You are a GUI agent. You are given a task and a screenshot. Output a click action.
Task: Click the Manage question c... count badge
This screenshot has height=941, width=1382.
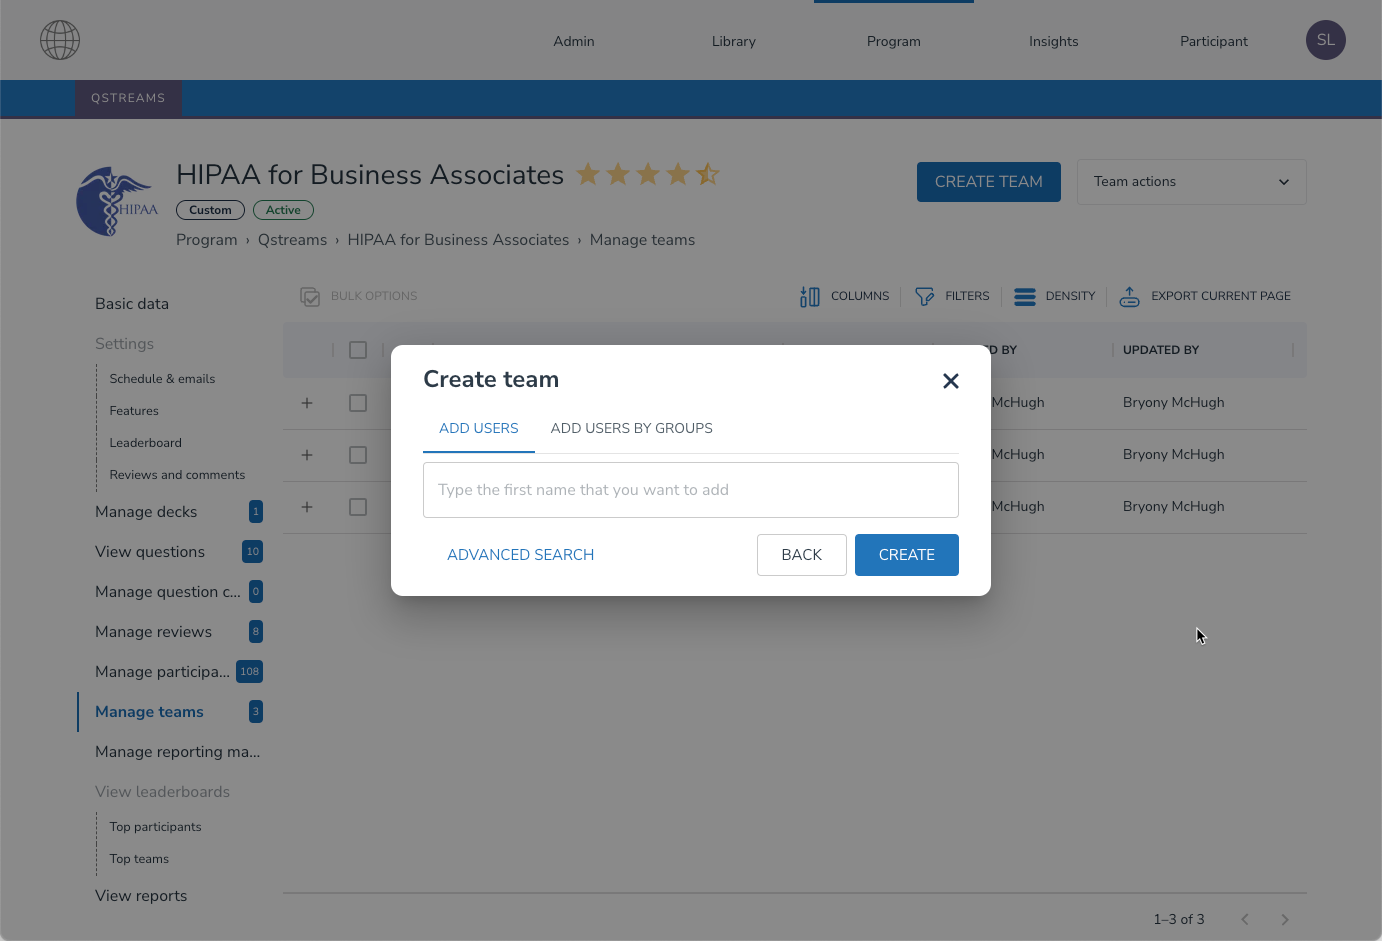256,592
